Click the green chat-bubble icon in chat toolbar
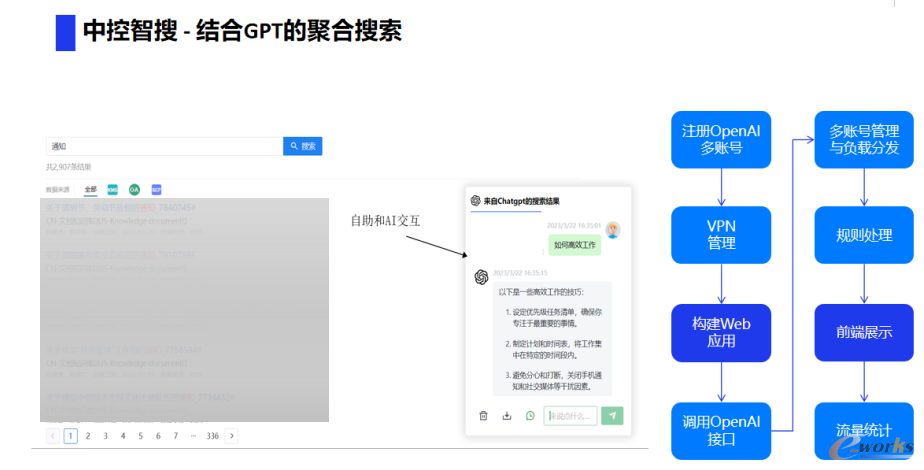This screenshot has height=470, width=924. pyautogui.click(x=530, y=416)
